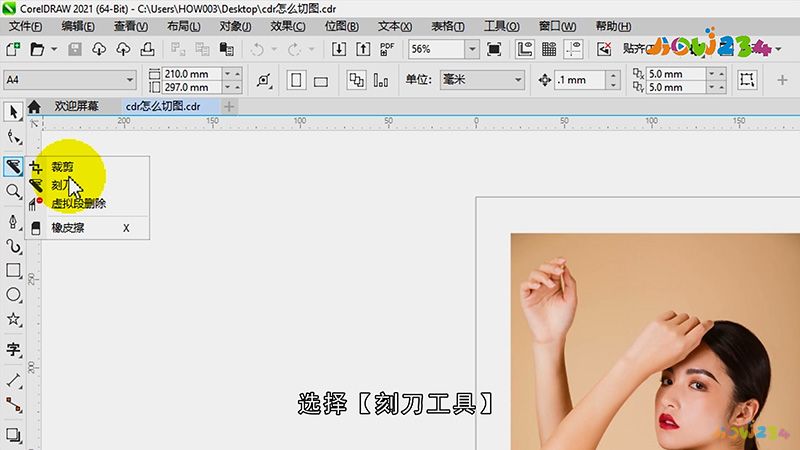This screenshot has width=800, height=450.
Task: Click duplicate distance x 5.0 mm field
Action: [676, 73]
